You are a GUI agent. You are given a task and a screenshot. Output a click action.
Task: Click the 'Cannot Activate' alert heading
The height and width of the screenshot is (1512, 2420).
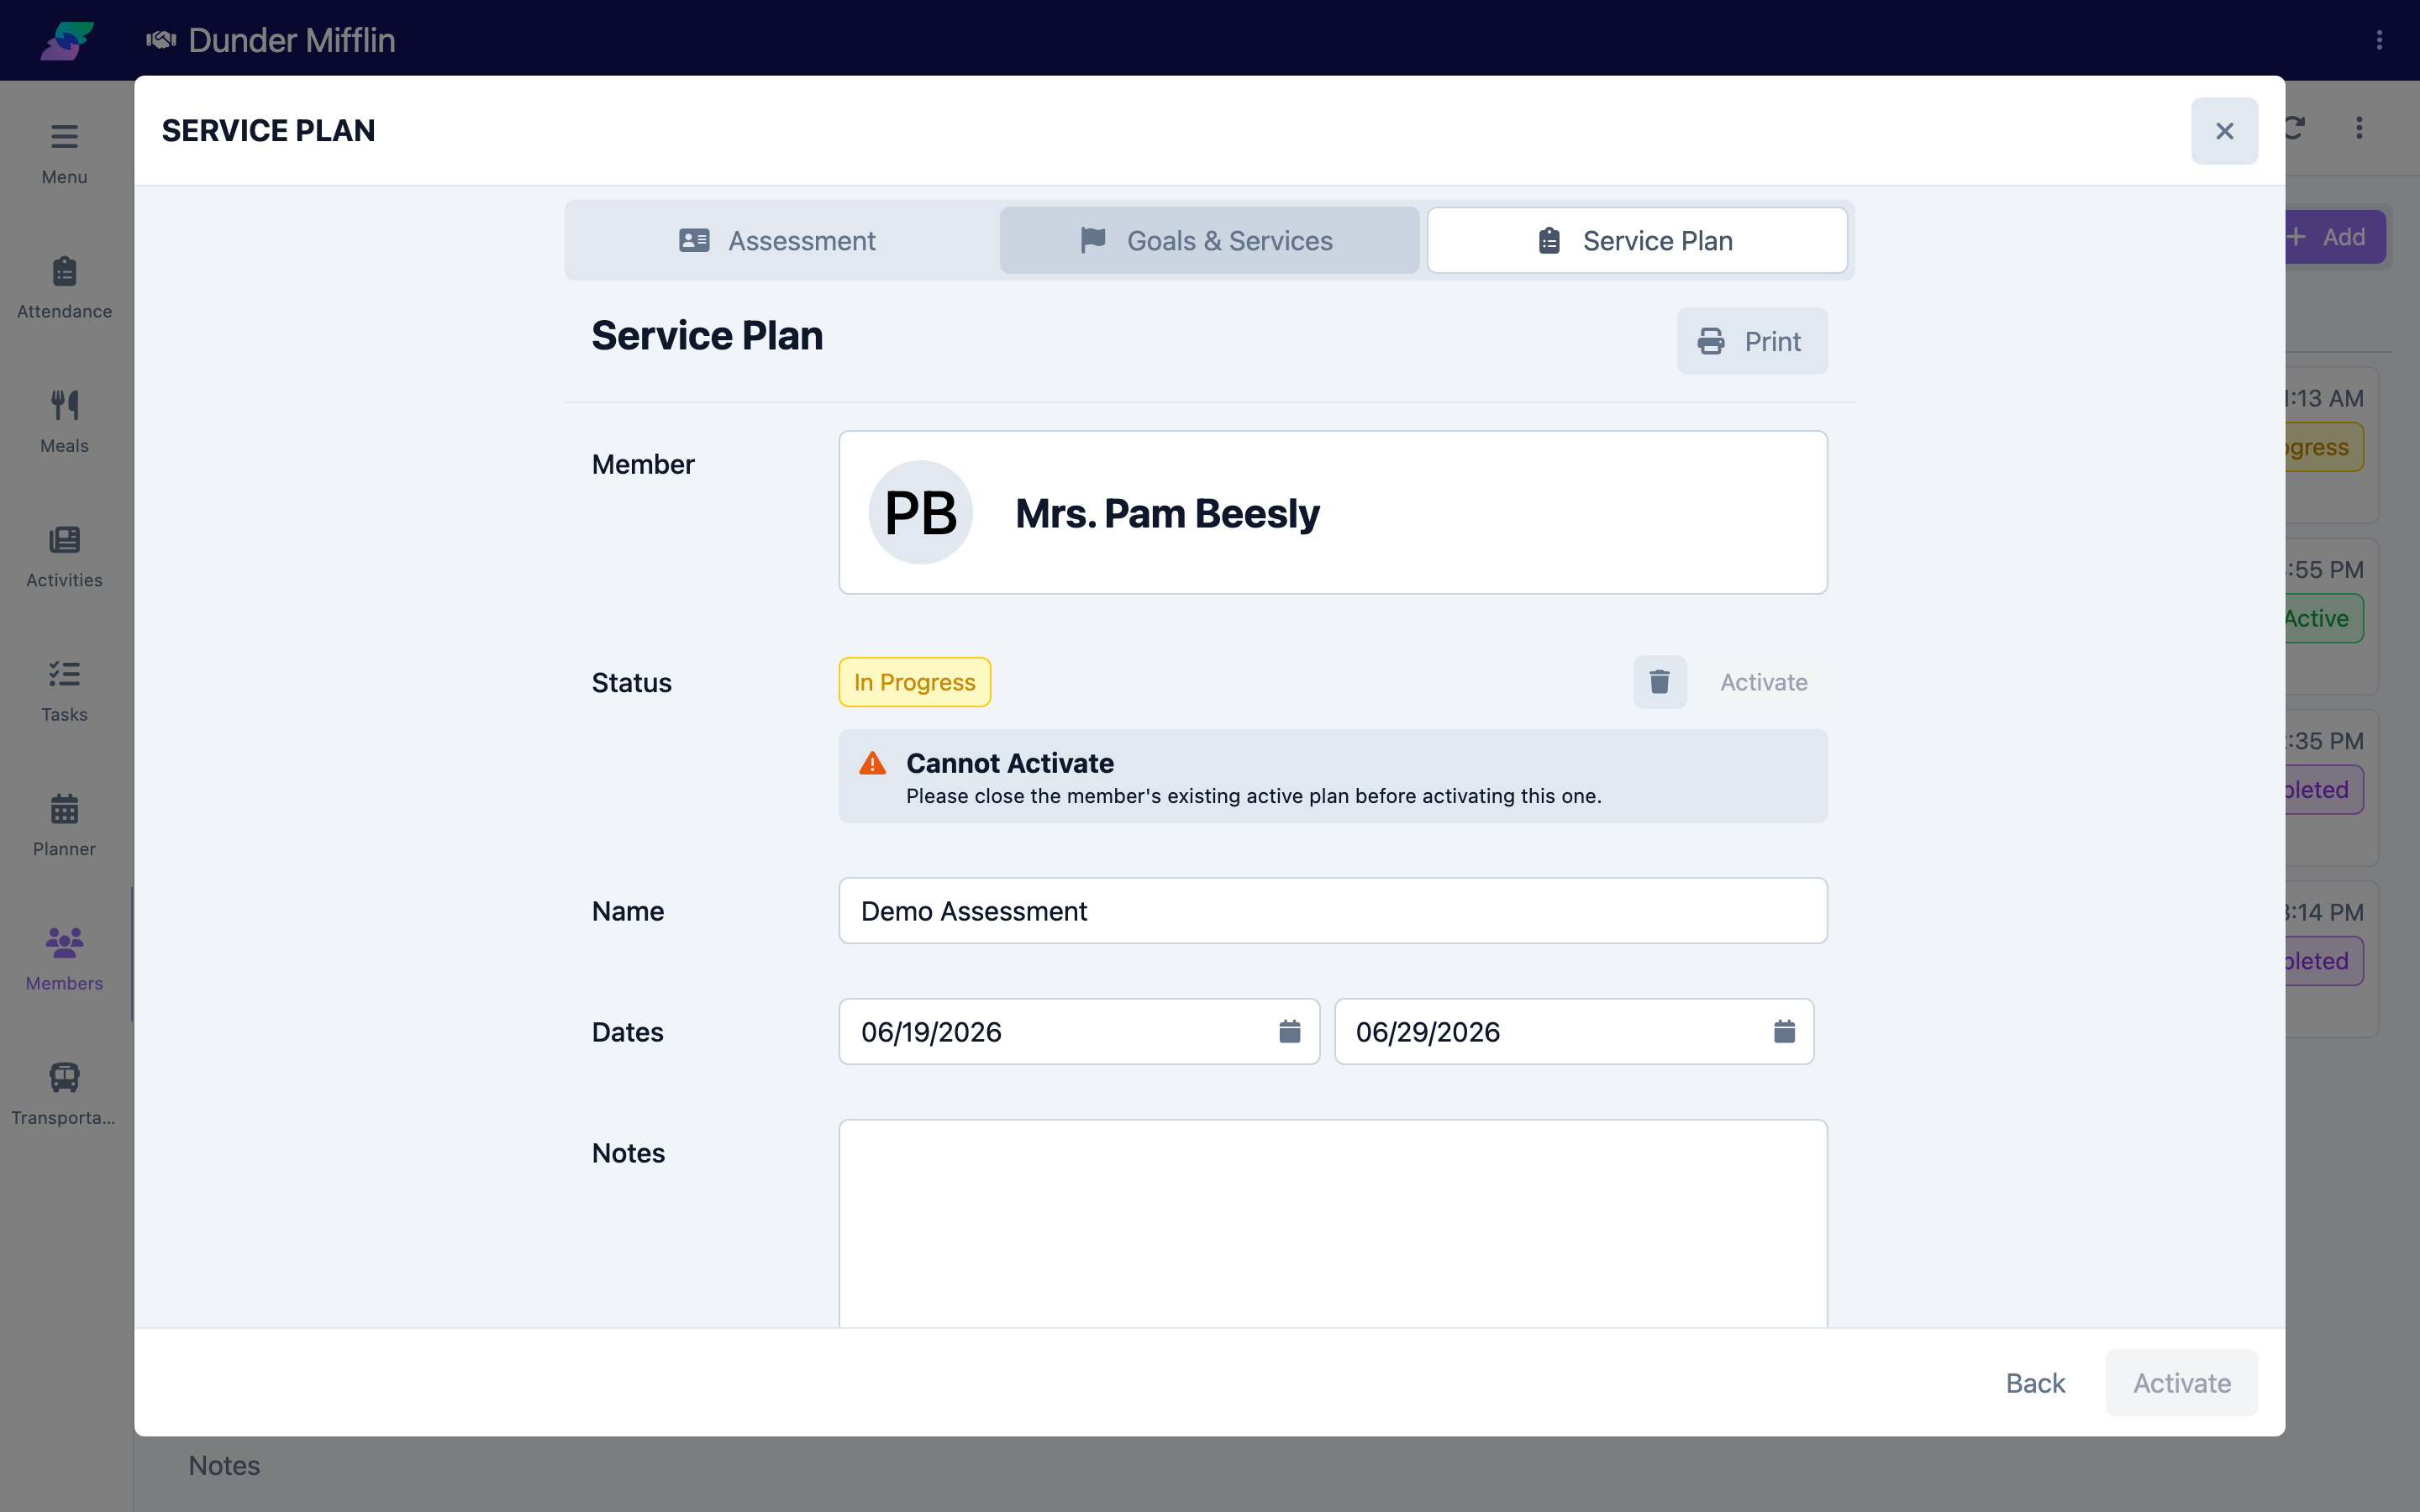click(x=1009, y=763)
